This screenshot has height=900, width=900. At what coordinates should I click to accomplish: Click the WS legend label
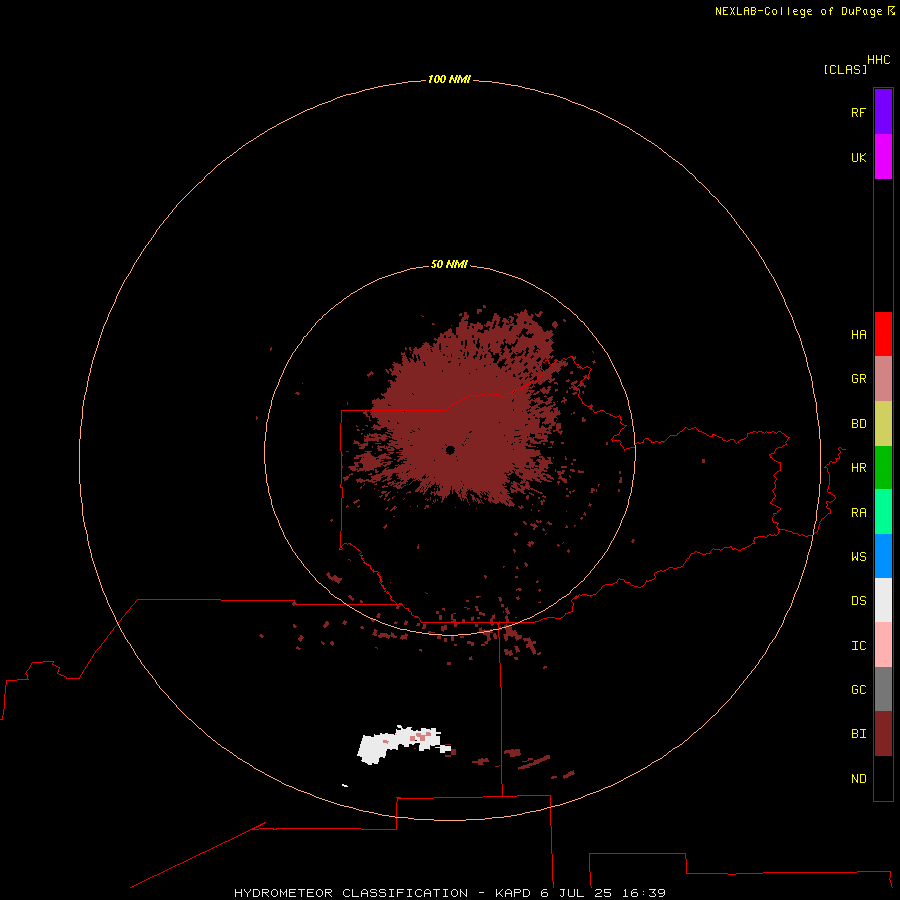click(858, 556)
